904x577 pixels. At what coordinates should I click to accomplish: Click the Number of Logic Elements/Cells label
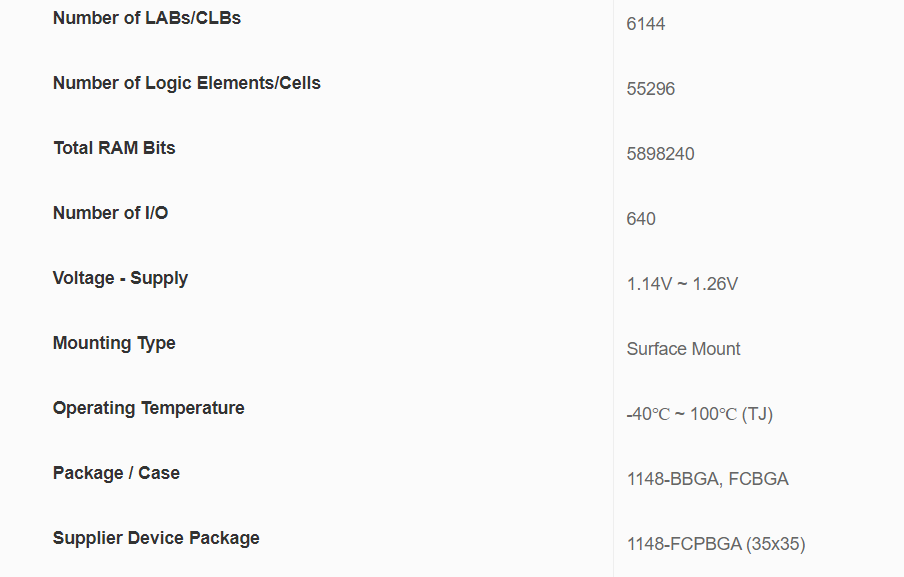(187, 83)
